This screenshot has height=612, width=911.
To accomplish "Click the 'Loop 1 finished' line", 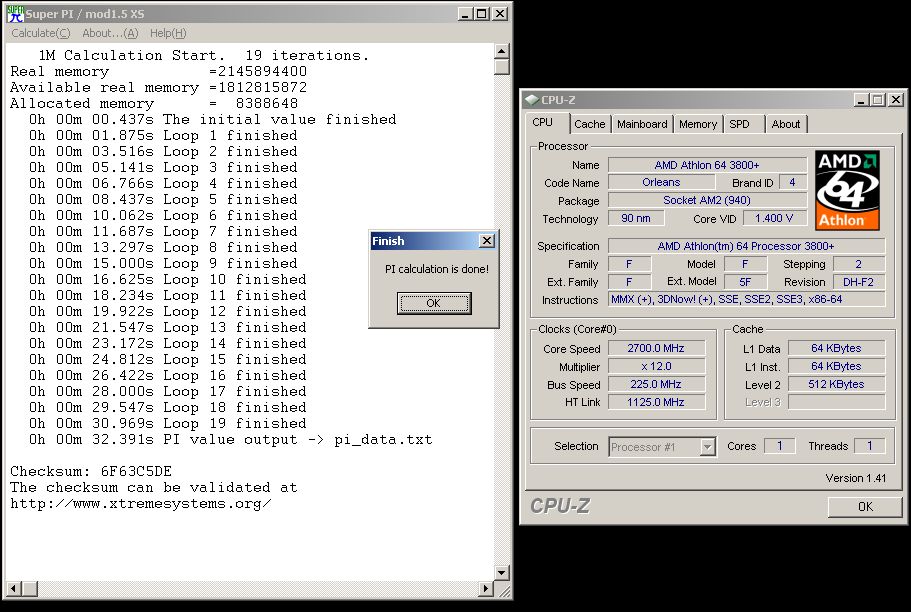I will coord(163,135).
